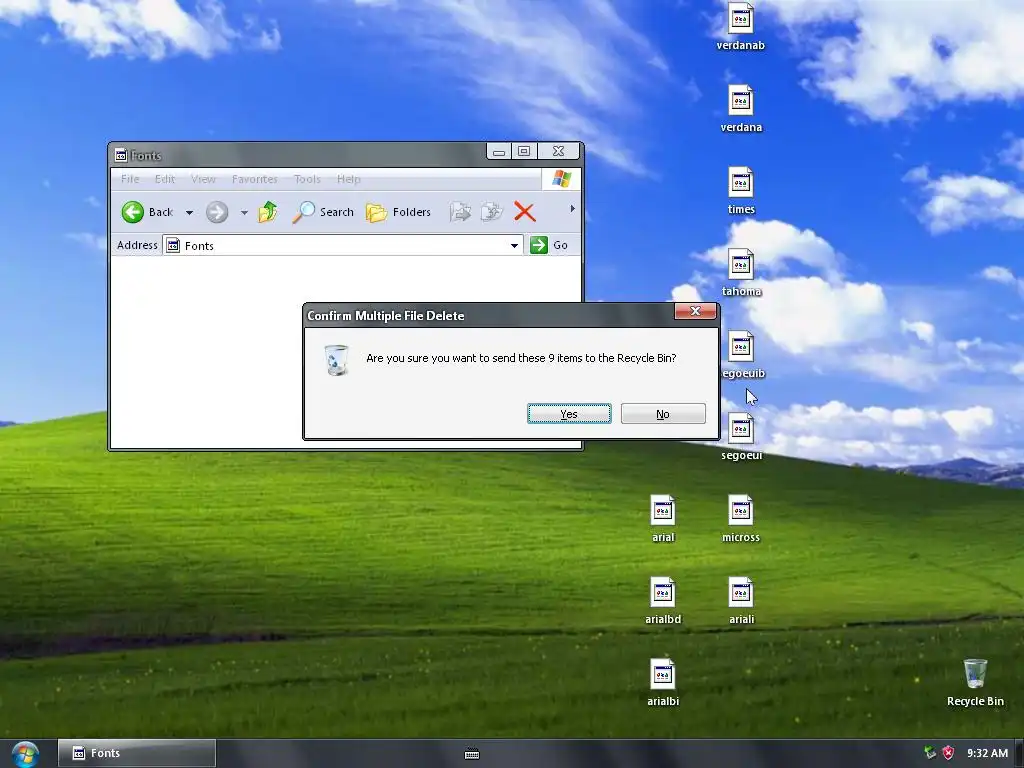Viewport: 1024px width, 768px height.
Task: Select the segoeui font file icon
Action: coord(741,429)
